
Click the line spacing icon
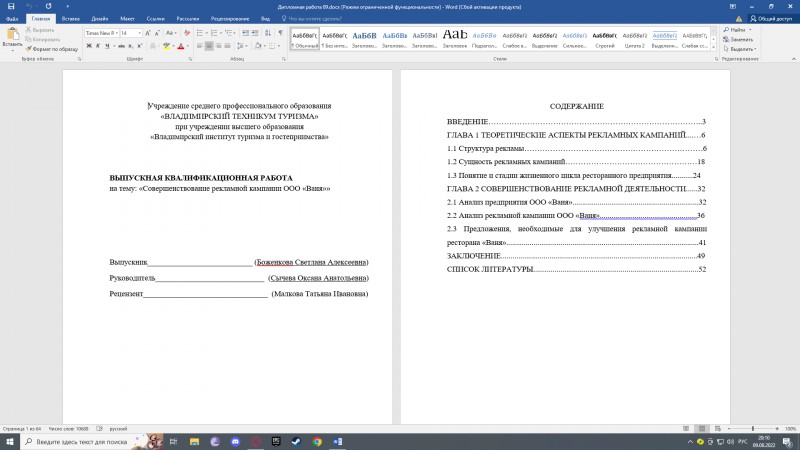(x=240, y=46)
